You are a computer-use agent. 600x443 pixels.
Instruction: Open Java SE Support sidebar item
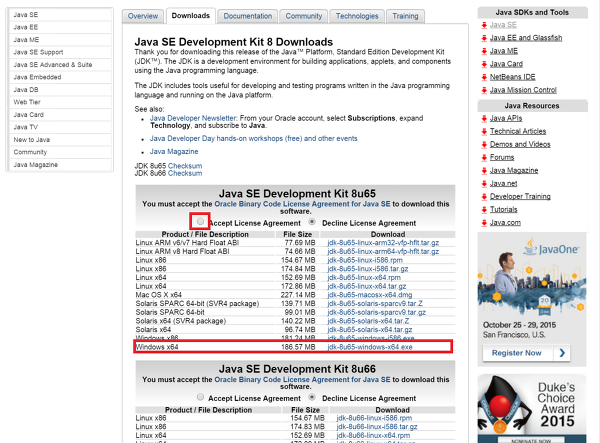(x=60, y=52)
